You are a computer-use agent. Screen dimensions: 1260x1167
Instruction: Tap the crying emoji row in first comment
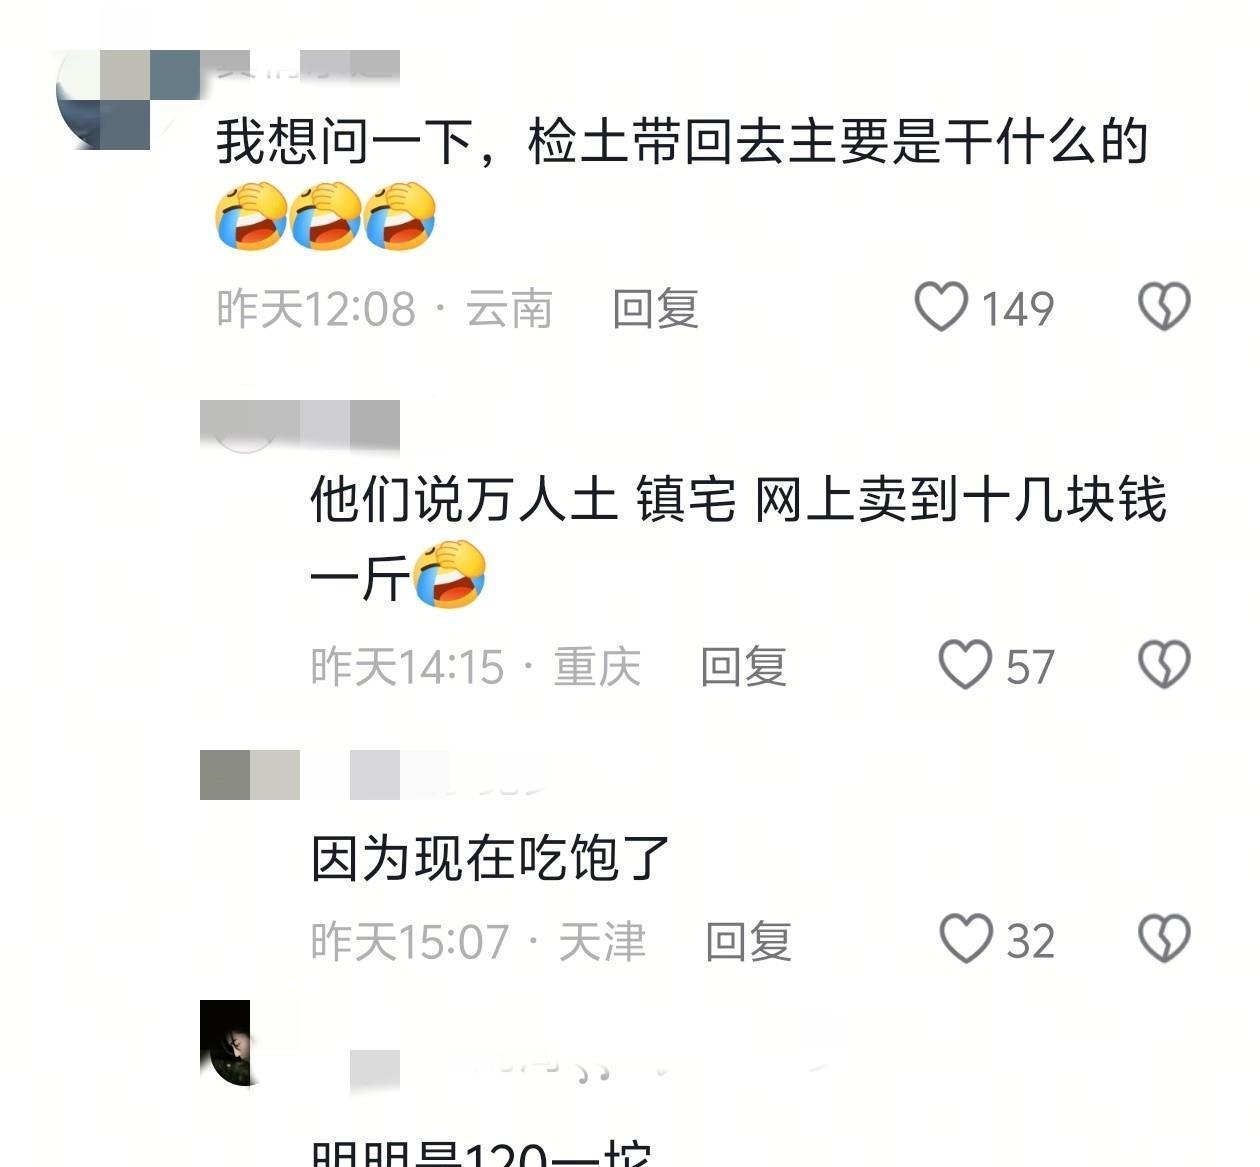326,216
